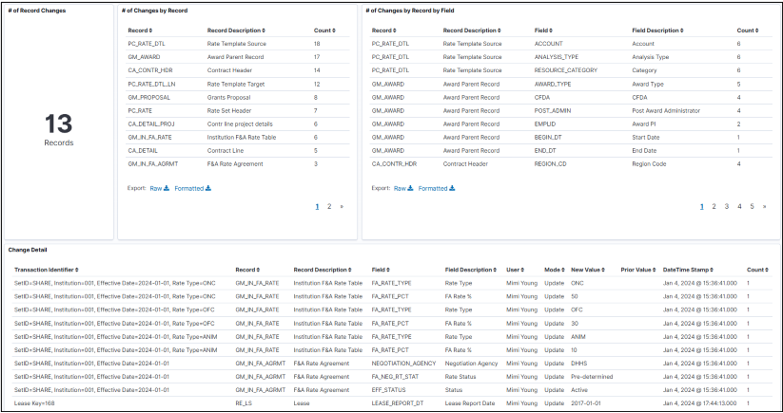
Task: Go to page 3 of Changes by Record by Field
Action: point(727,206)
